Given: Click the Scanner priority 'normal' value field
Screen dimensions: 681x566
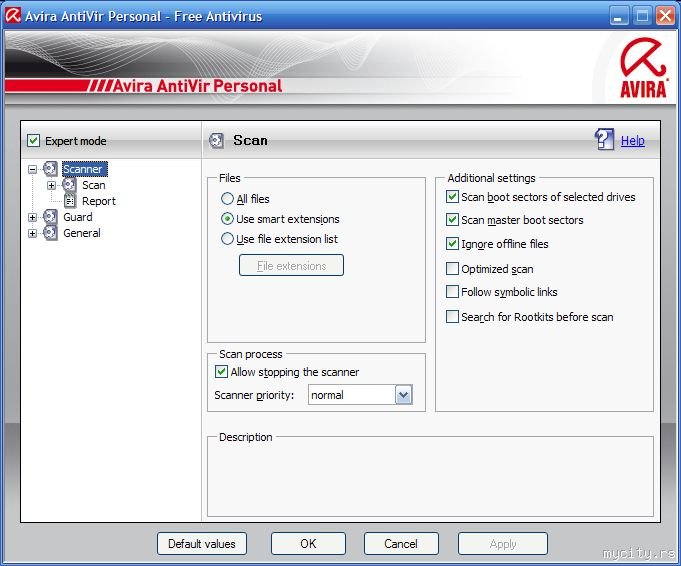Looking at the screenshot, I should (x=352, y=395).
